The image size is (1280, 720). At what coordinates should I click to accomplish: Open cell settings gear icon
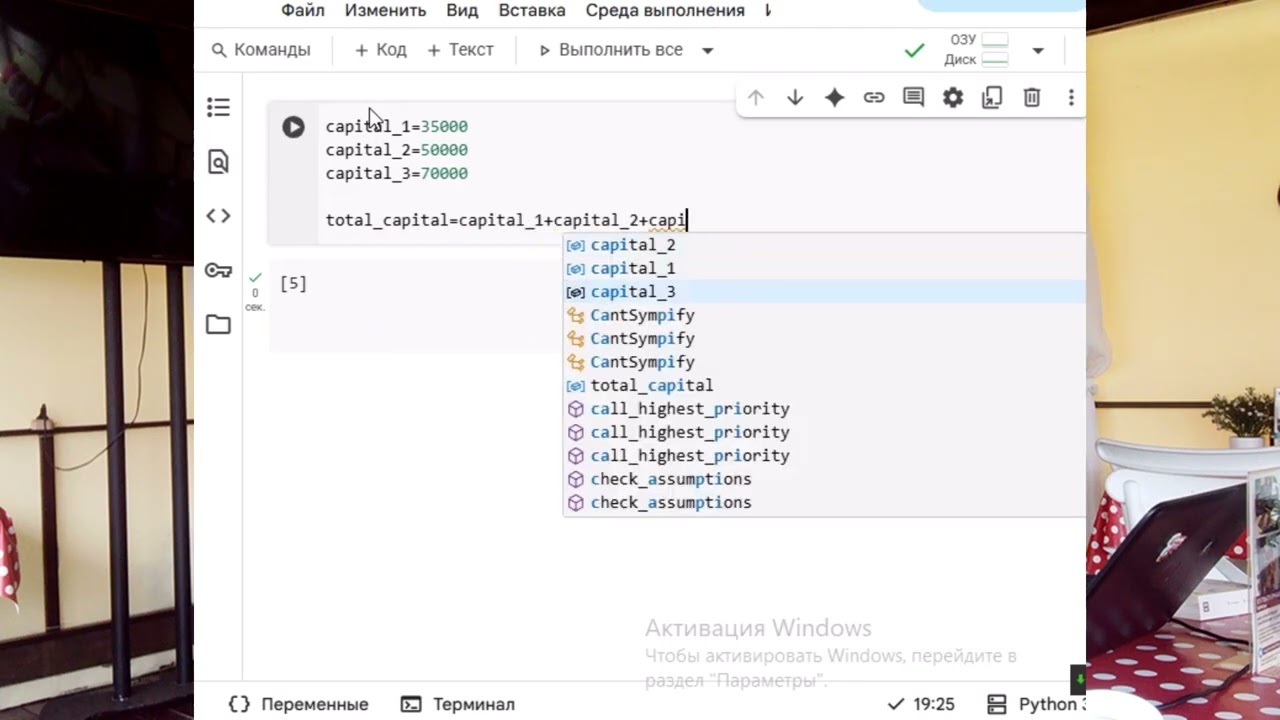coord(953,97)
